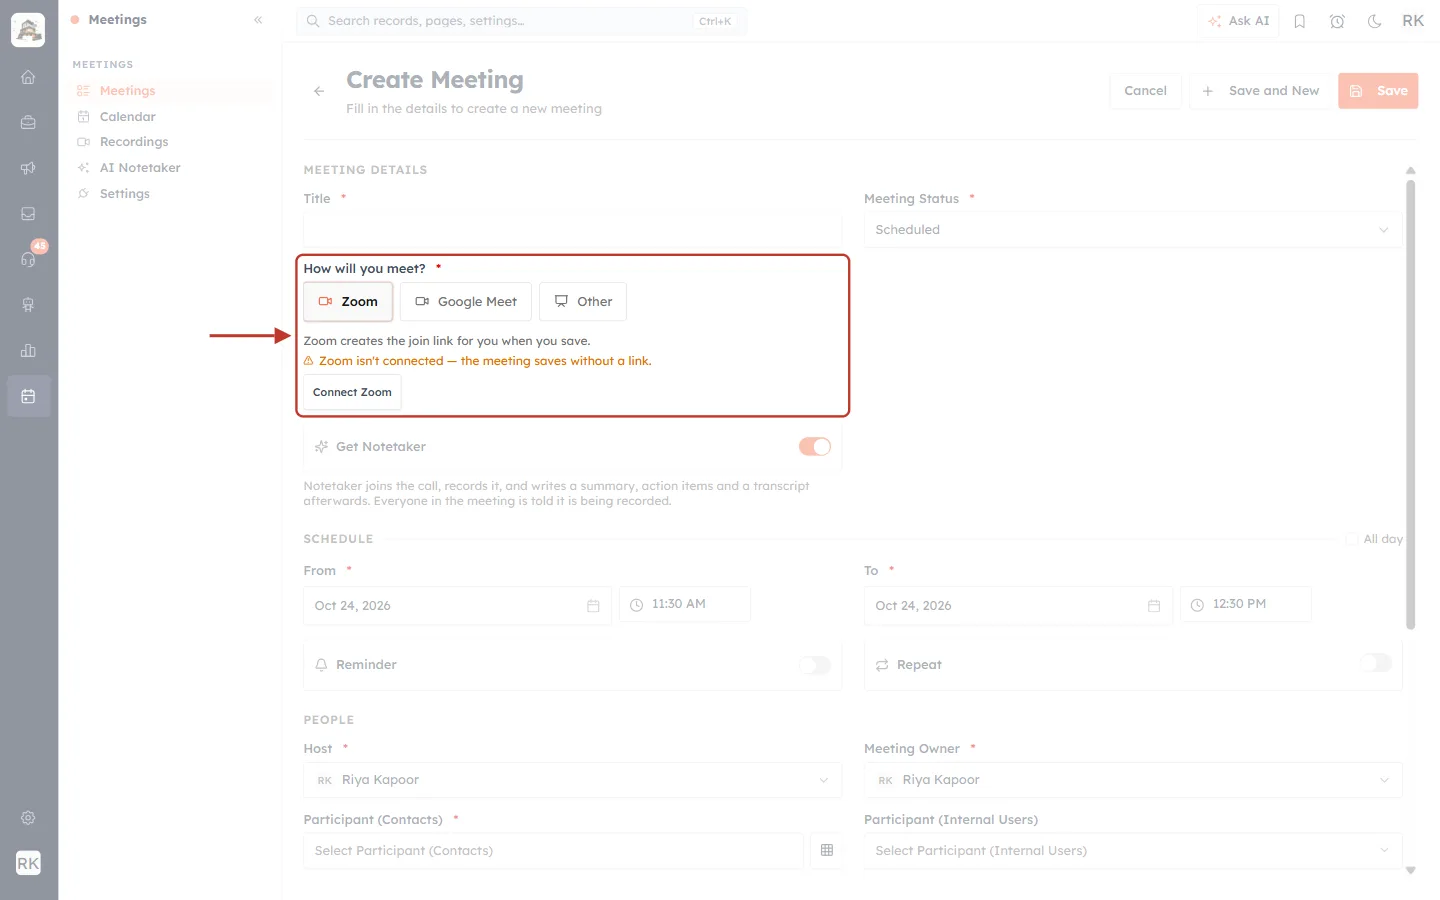Open the briefcase icon in left rail
The width and height of the screenshot is (1440, 900).
click(28, 122)
